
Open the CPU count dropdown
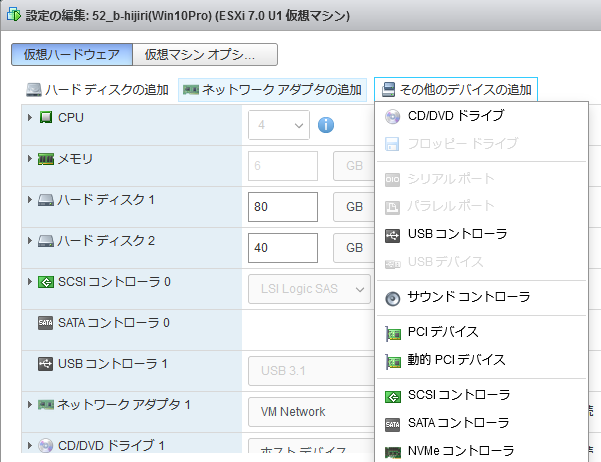279,125
